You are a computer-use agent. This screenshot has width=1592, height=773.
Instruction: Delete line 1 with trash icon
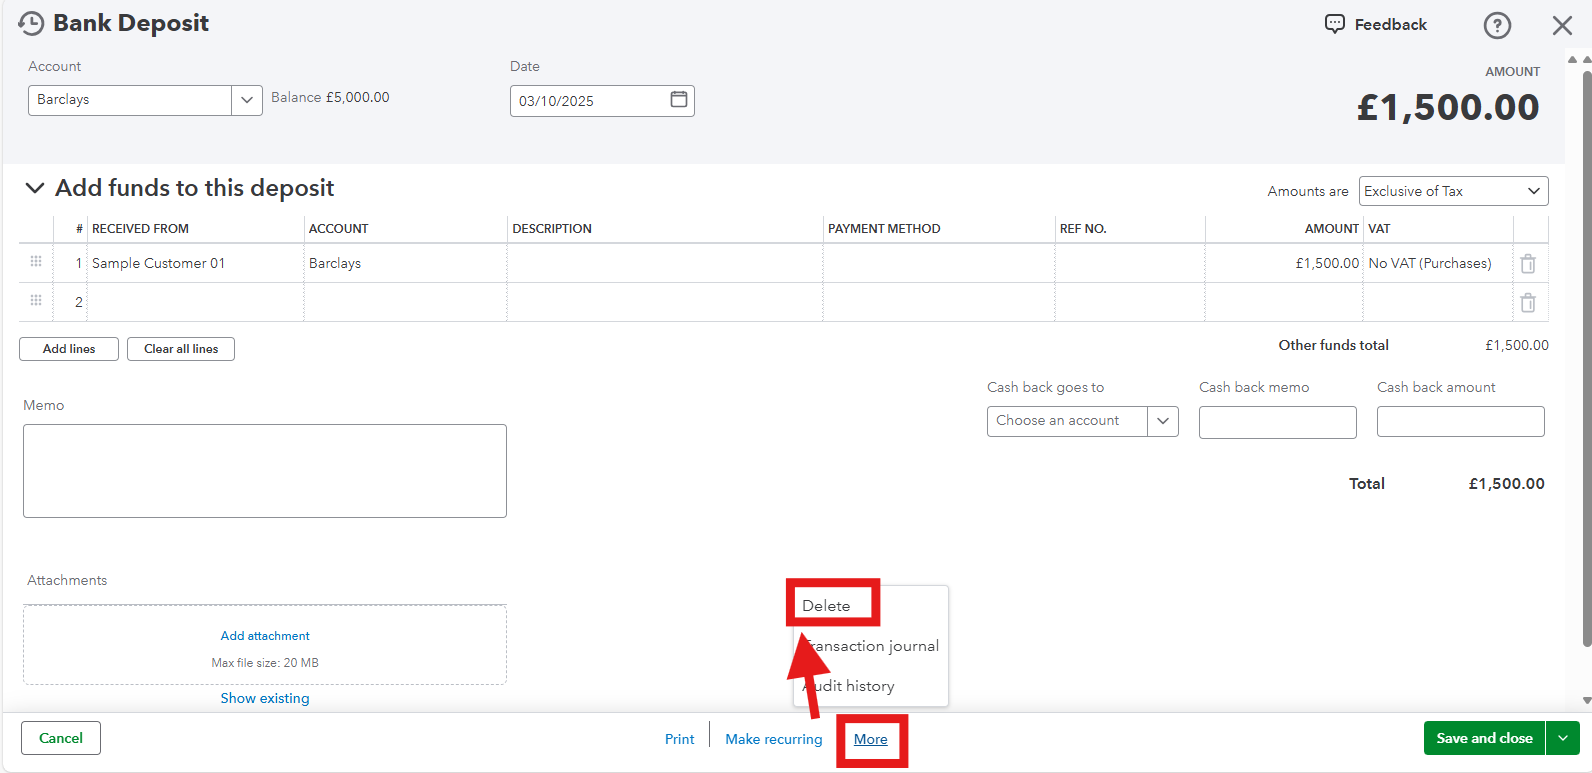(1527, 264)
